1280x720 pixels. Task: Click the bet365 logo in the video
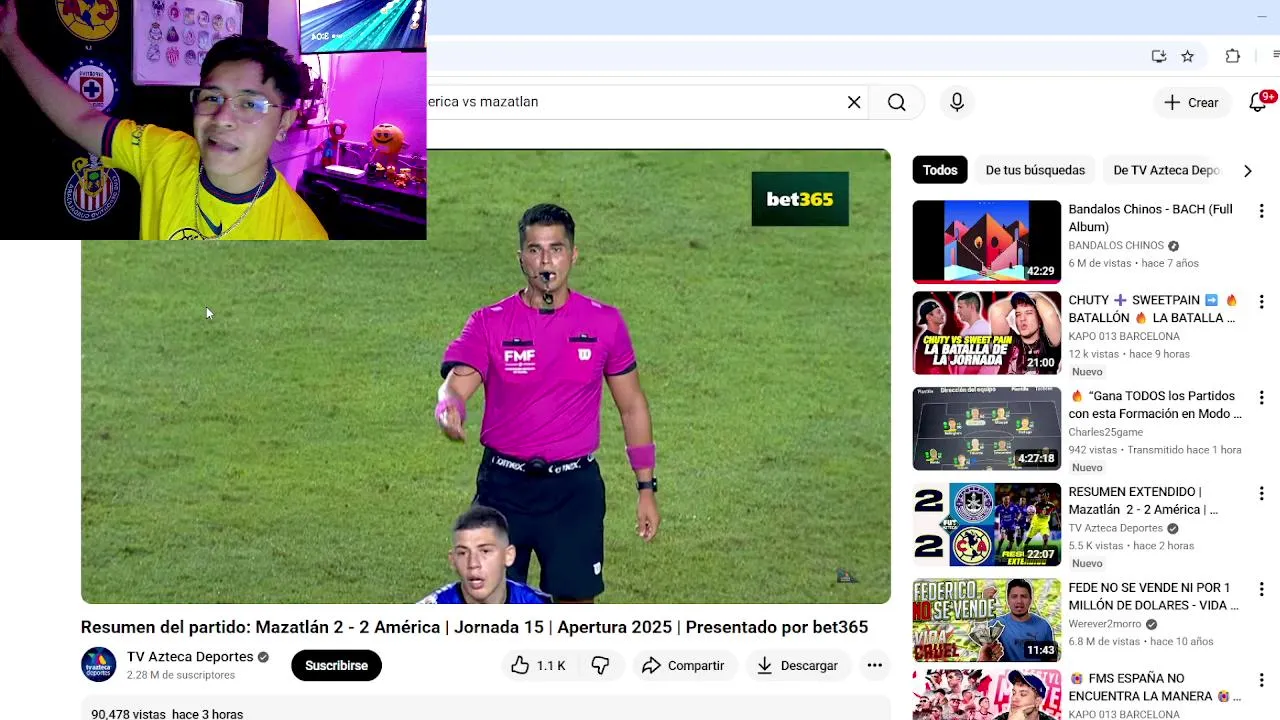click(x=800, y=199)
